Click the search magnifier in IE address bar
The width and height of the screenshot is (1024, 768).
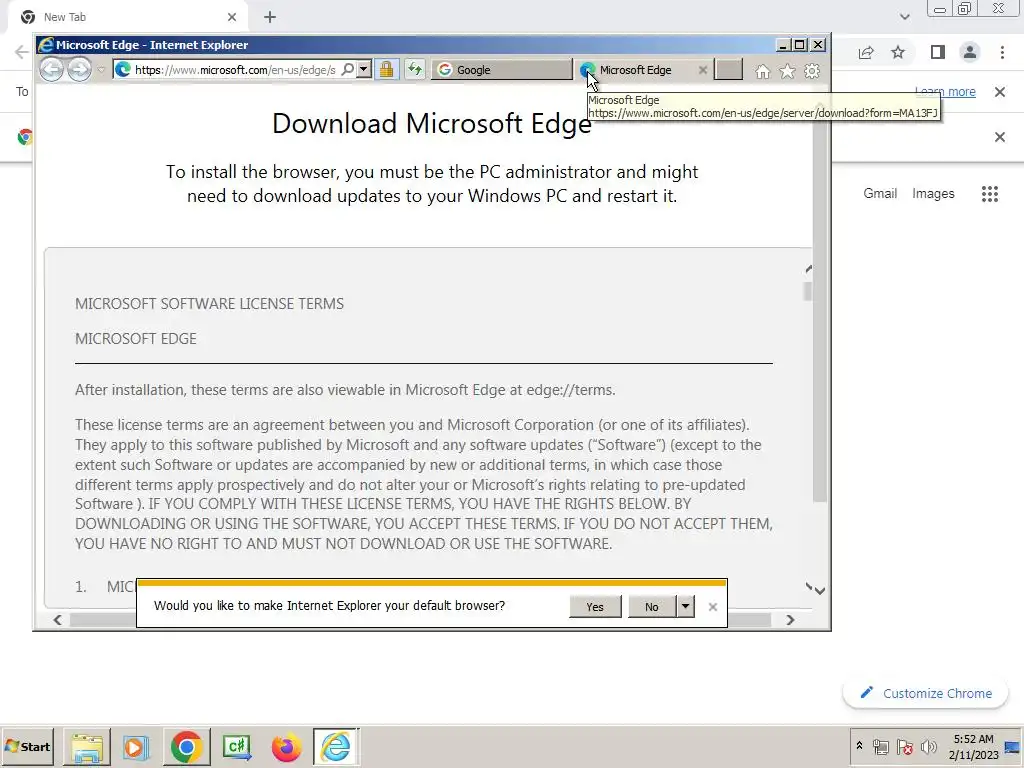coord(348,69)
